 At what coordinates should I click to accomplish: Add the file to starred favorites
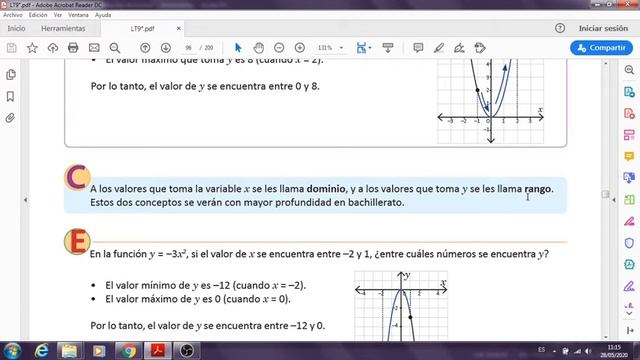pos(32,48)
